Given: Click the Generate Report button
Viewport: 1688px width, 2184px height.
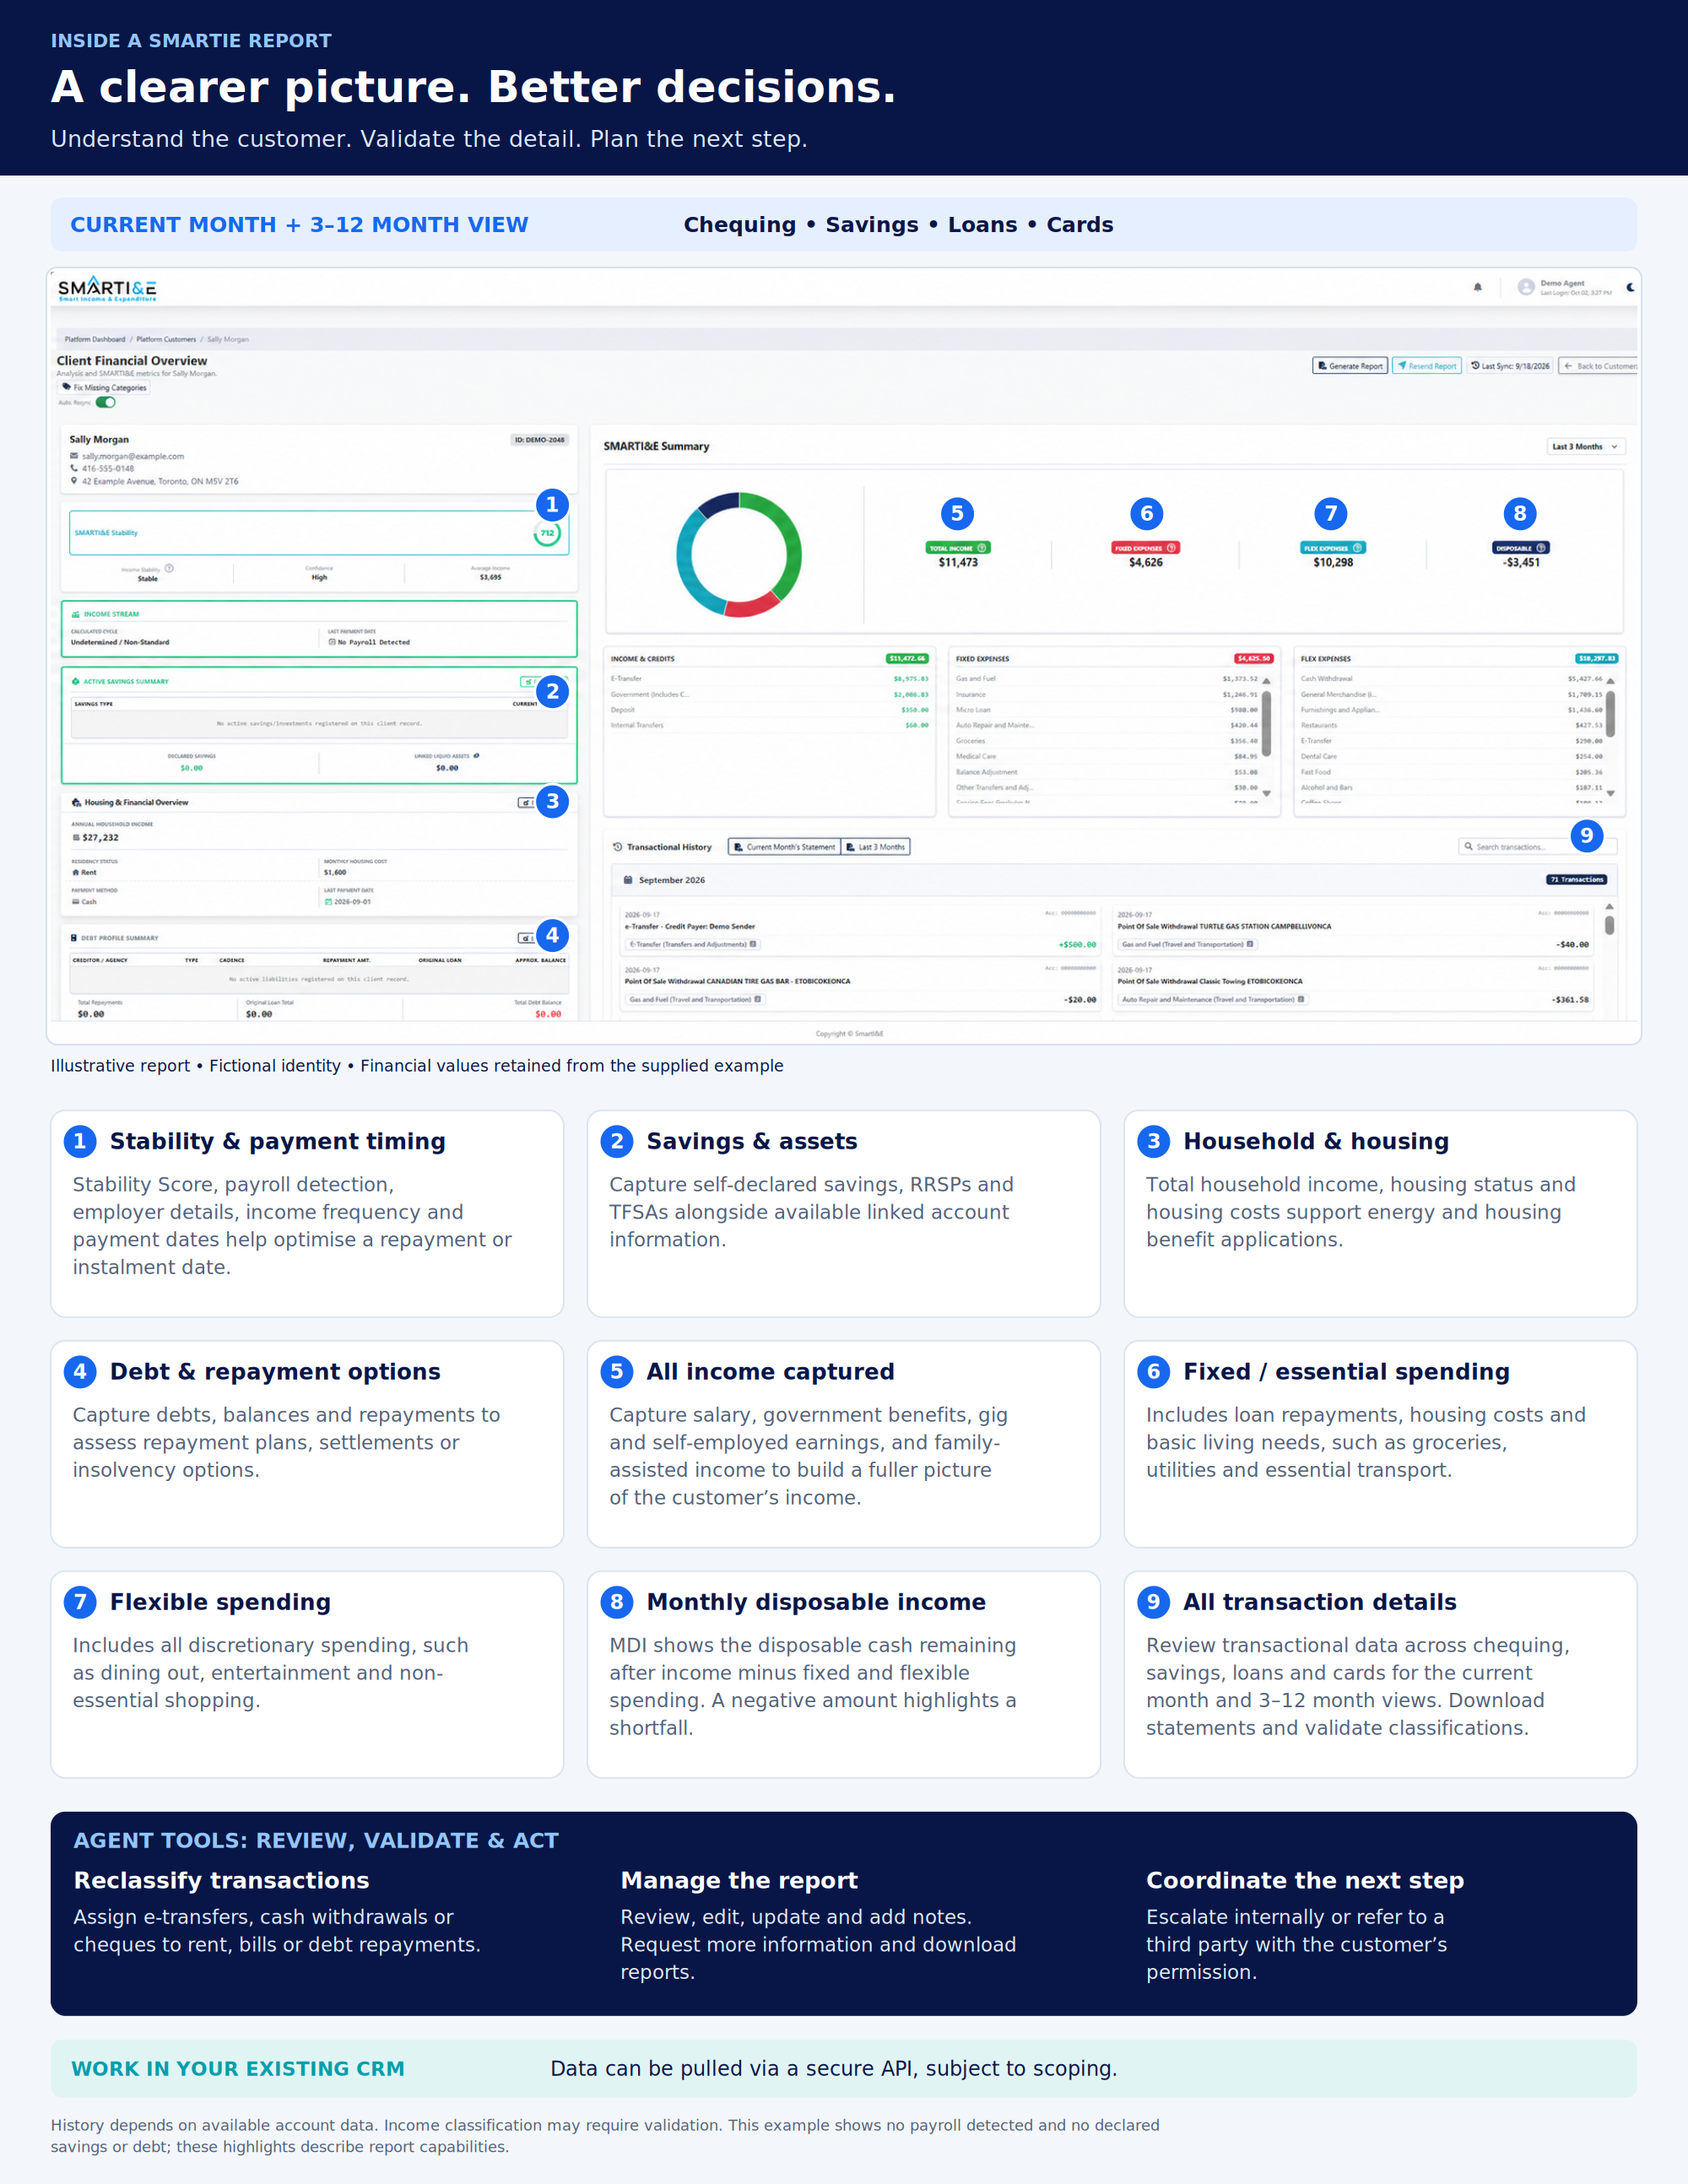Looking at the screenshot, I should point(1350,366).
